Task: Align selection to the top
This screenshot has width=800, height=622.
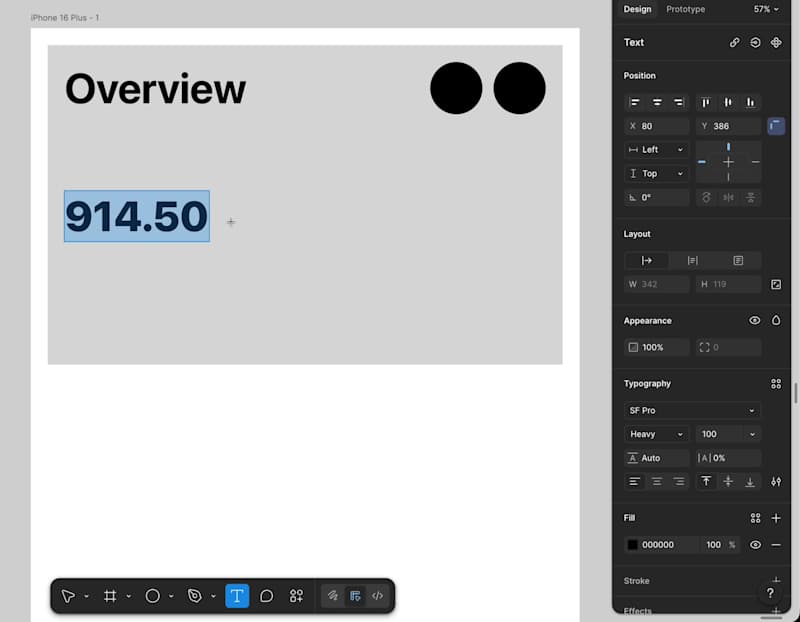Action: point(706,103)
